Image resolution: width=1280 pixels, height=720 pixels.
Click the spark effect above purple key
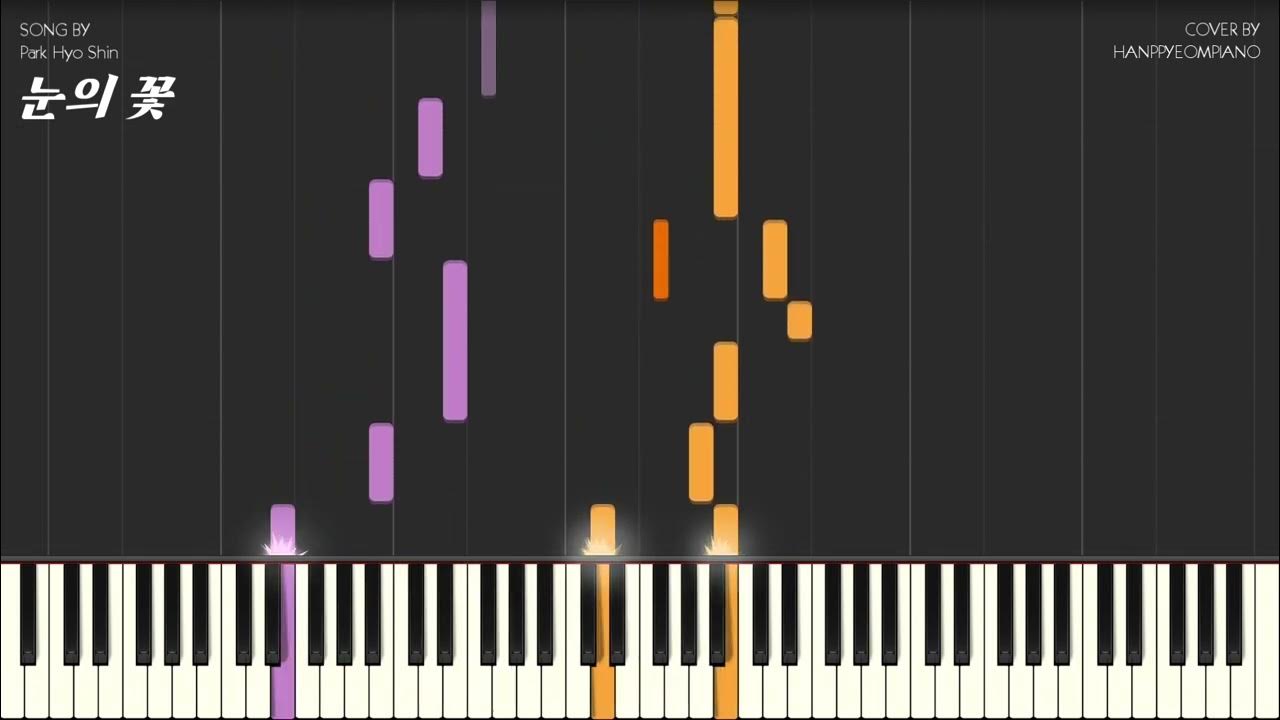pos(283,545)
